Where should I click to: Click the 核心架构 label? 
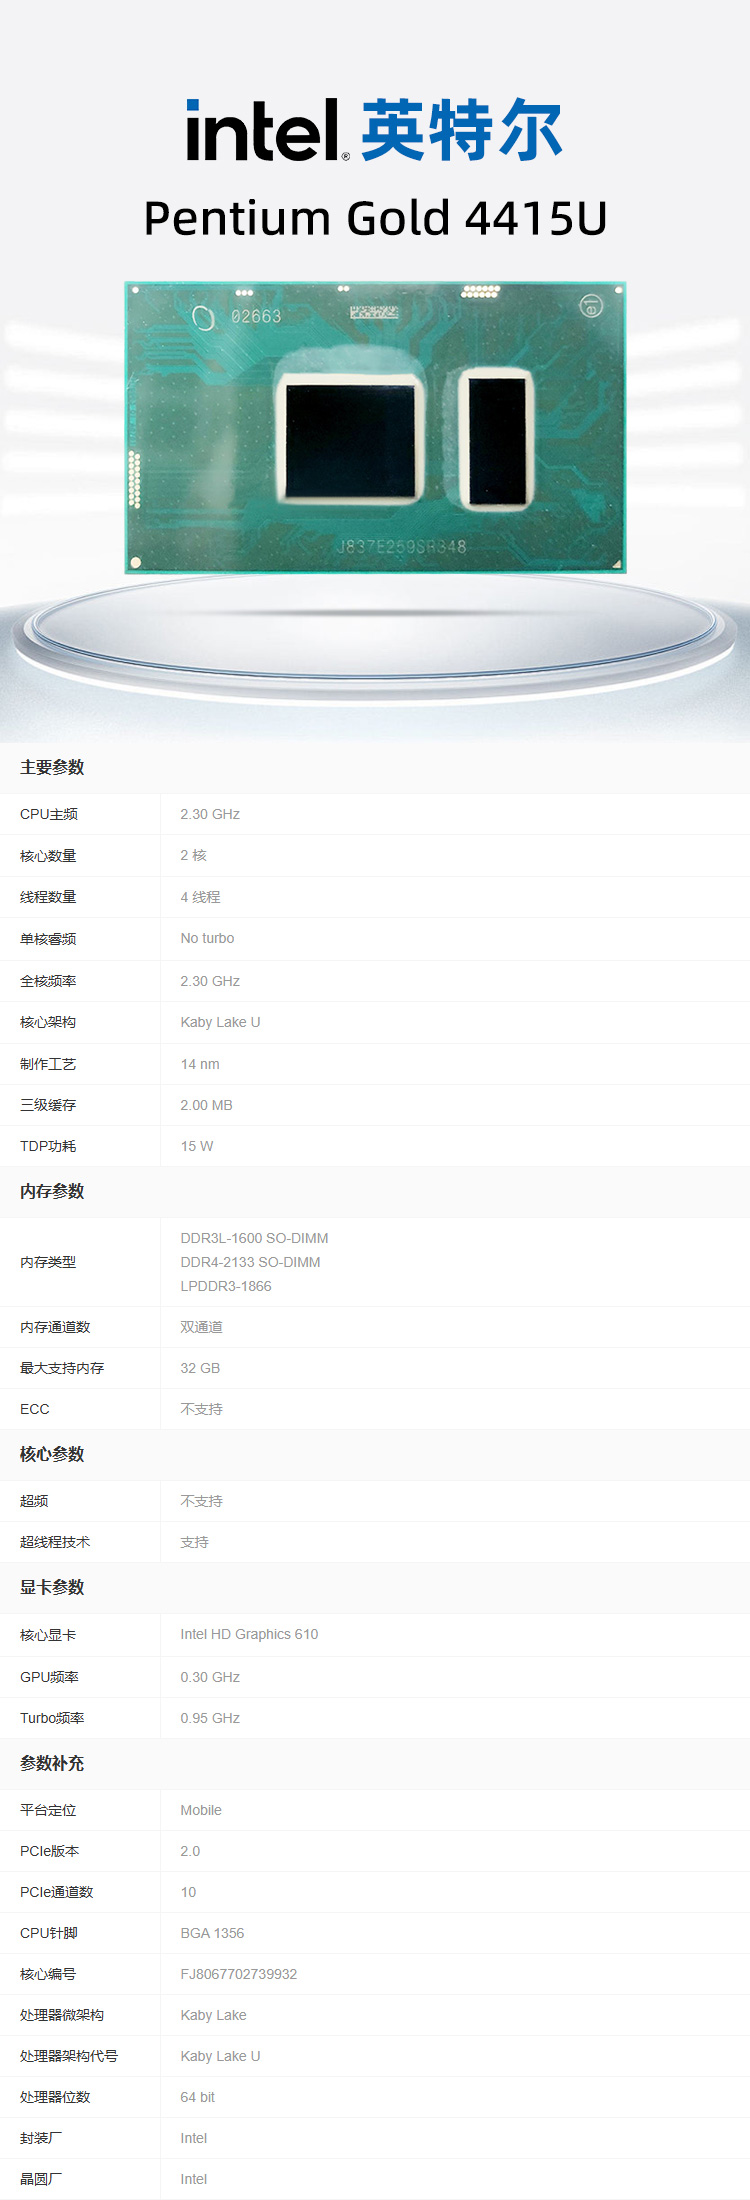(48, 1022)
